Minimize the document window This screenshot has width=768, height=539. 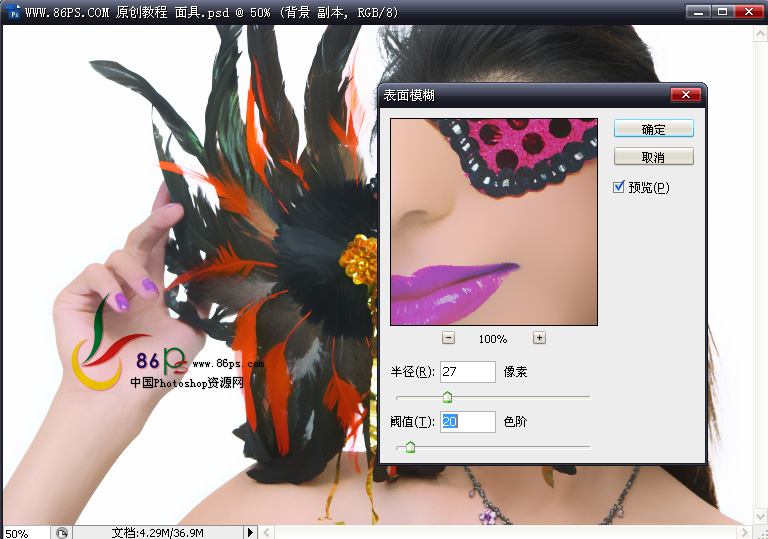pyautogui.click(x=699, y=11)
